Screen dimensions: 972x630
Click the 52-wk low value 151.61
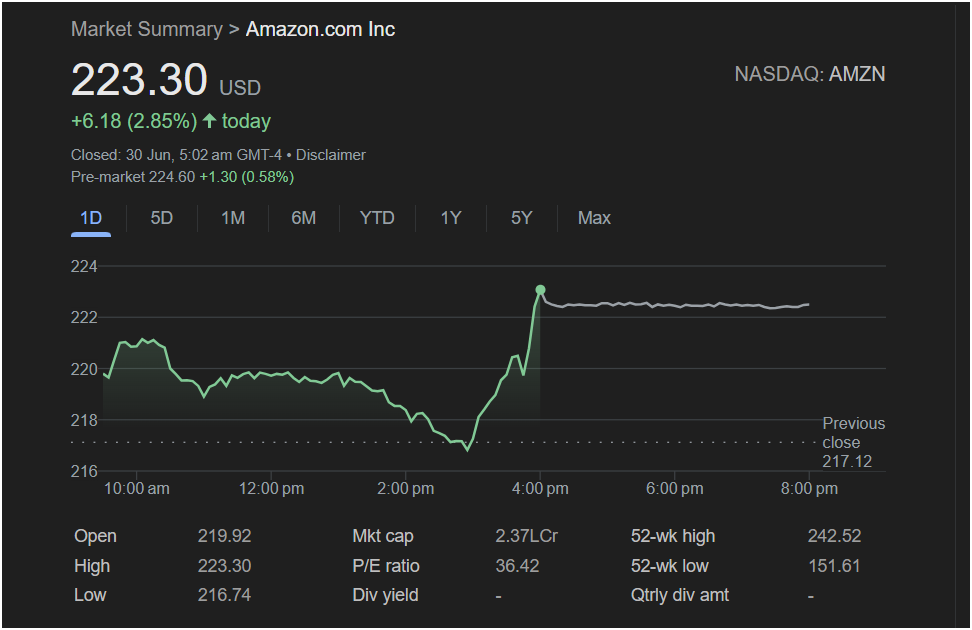[x=834, y=566]
